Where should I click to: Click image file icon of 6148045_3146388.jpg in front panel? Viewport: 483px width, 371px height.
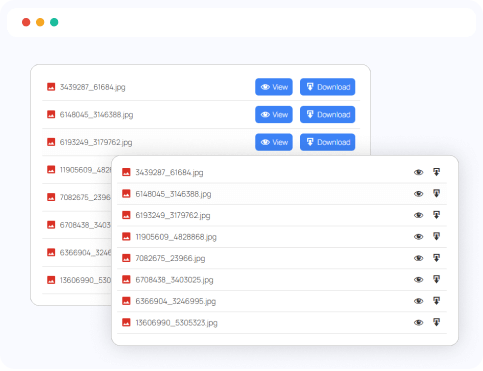pos(126,194)
